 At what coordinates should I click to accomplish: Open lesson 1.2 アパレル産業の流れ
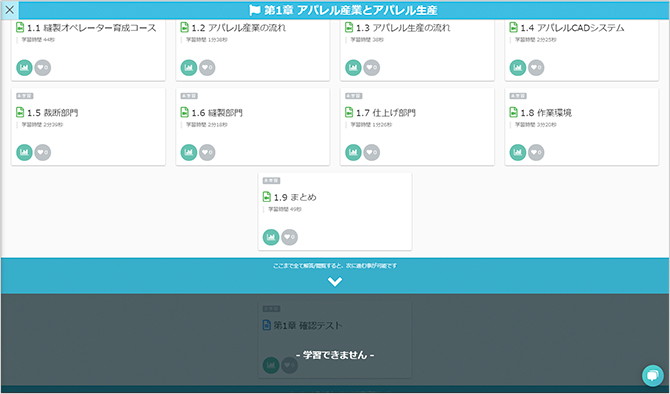239,28
